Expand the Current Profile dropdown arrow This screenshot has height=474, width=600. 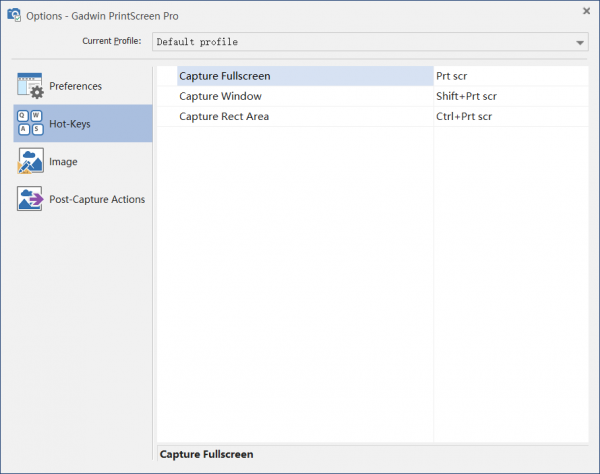click(580, 42)
